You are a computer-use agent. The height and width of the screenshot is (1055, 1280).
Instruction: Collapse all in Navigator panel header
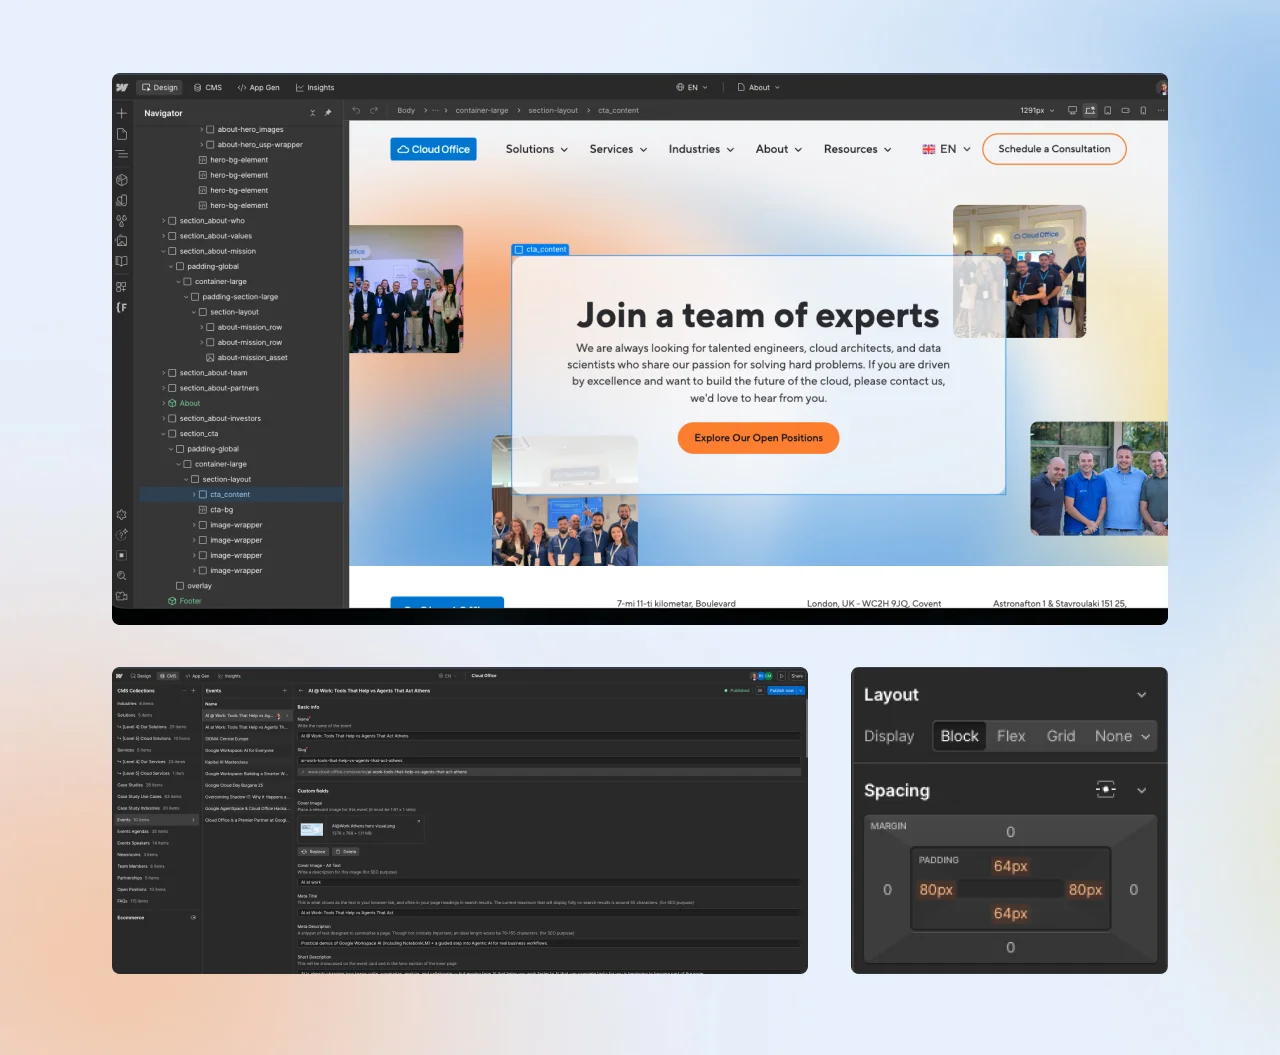313,113
